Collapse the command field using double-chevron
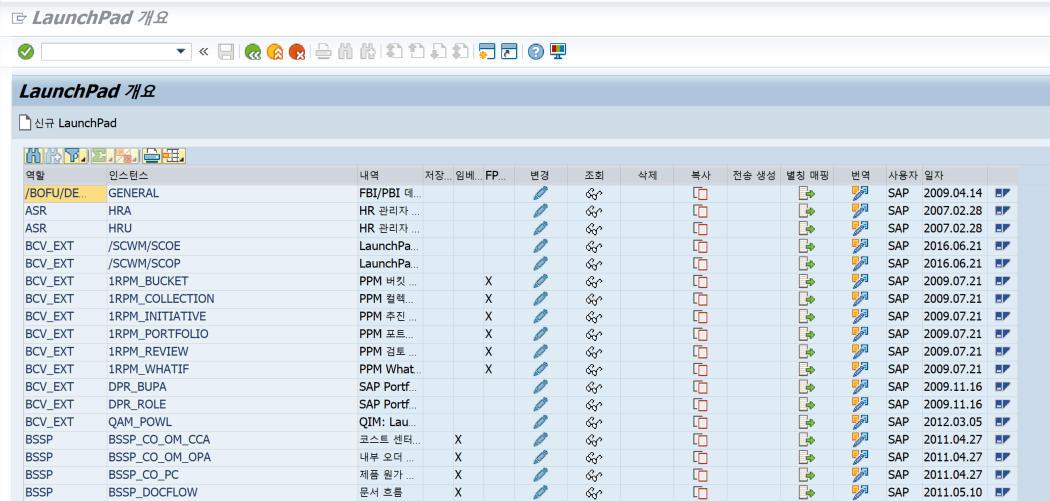The height and width of the screenshot is (501, 1050). [204, 52]
